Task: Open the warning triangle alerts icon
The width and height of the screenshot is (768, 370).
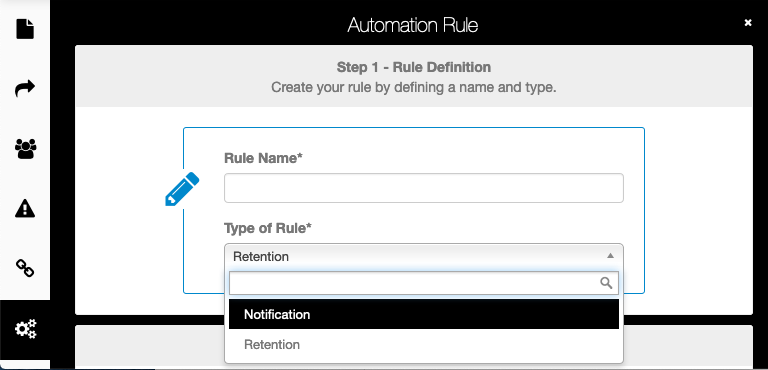Action: (25, 209)
